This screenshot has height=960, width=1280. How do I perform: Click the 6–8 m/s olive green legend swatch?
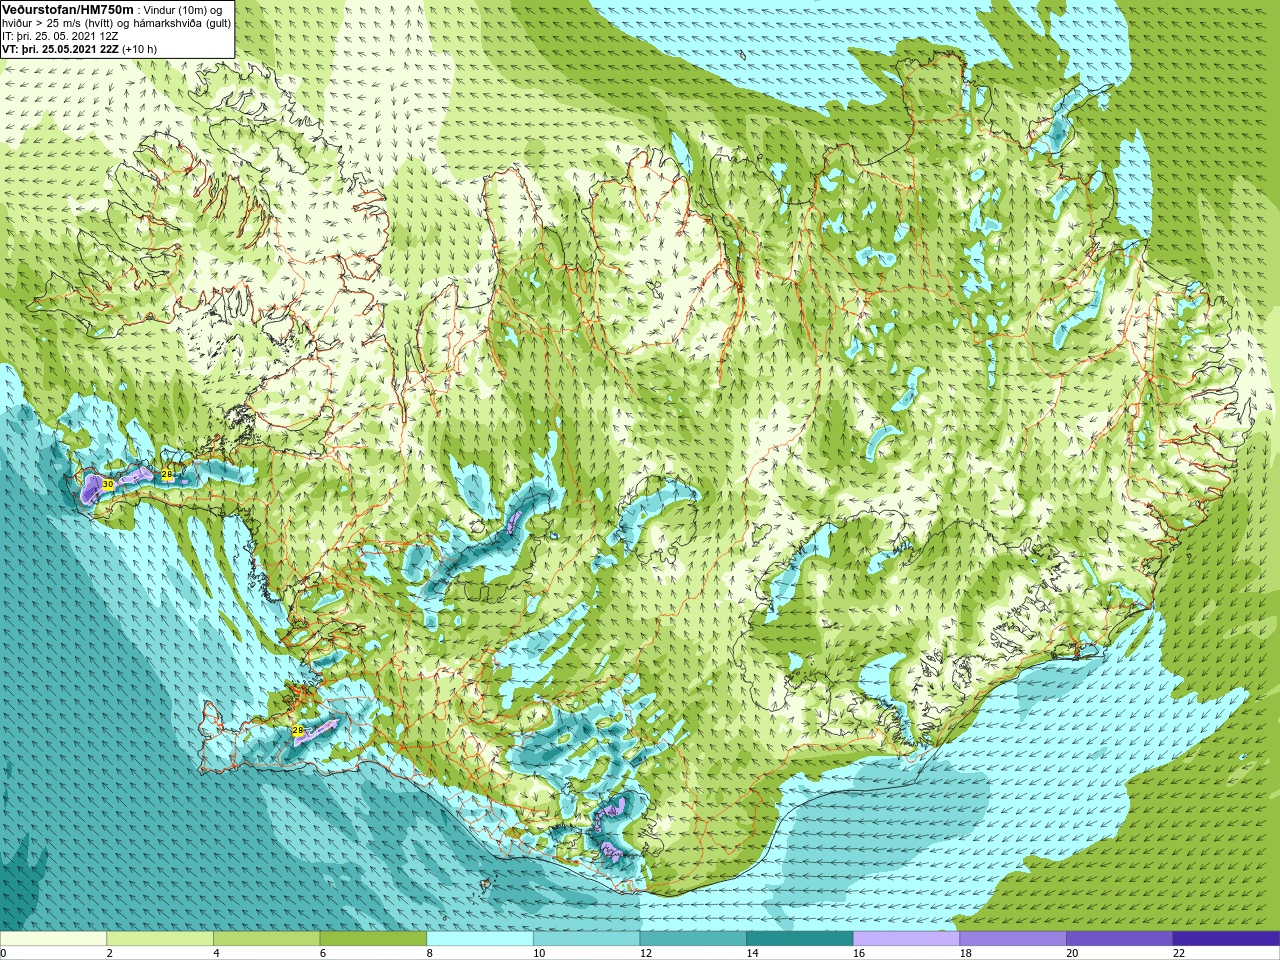[x=373, y=939]
